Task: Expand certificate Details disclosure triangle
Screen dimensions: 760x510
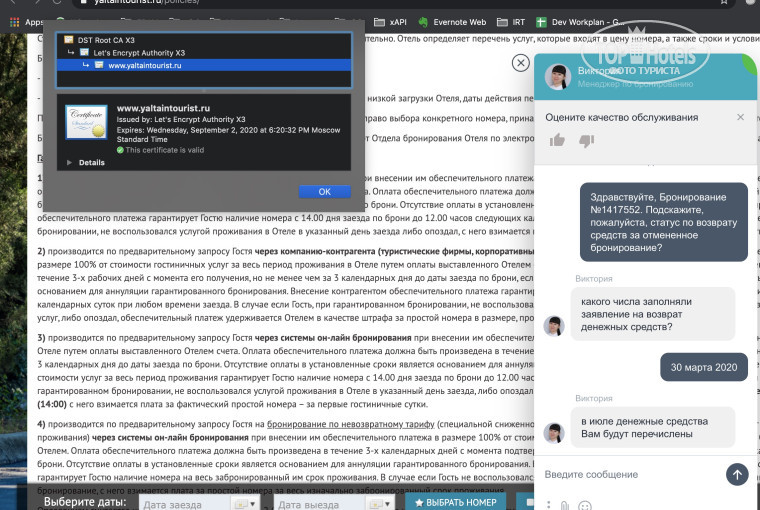Action: point(69,162)
